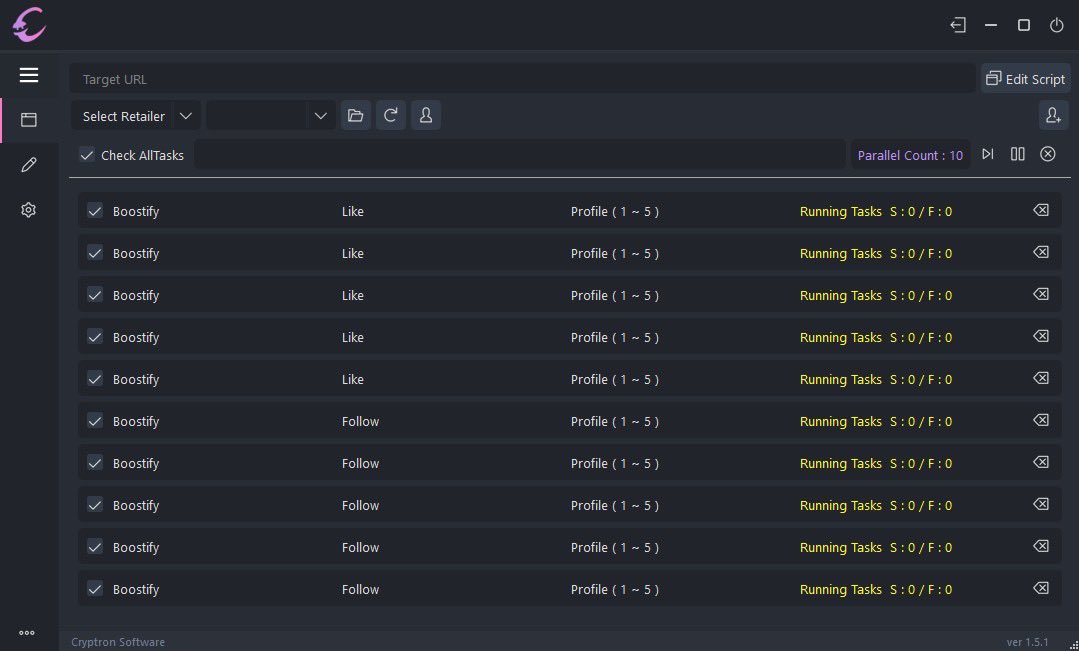1079x651 pixels.
Task: Delete the second Boostify Like task
Action: tap(1041, 253)
